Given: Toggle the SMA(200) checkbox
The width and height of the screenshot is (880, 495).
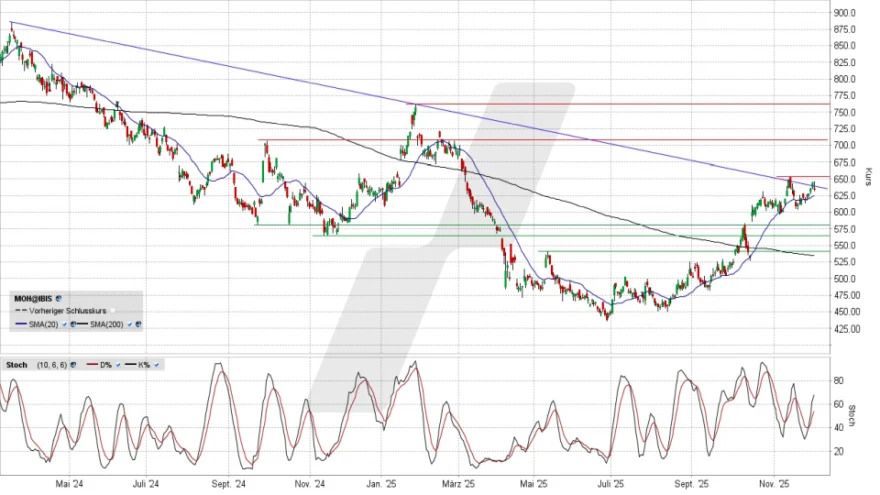Looking at the screenshot, I should click(x=129, y=324).
